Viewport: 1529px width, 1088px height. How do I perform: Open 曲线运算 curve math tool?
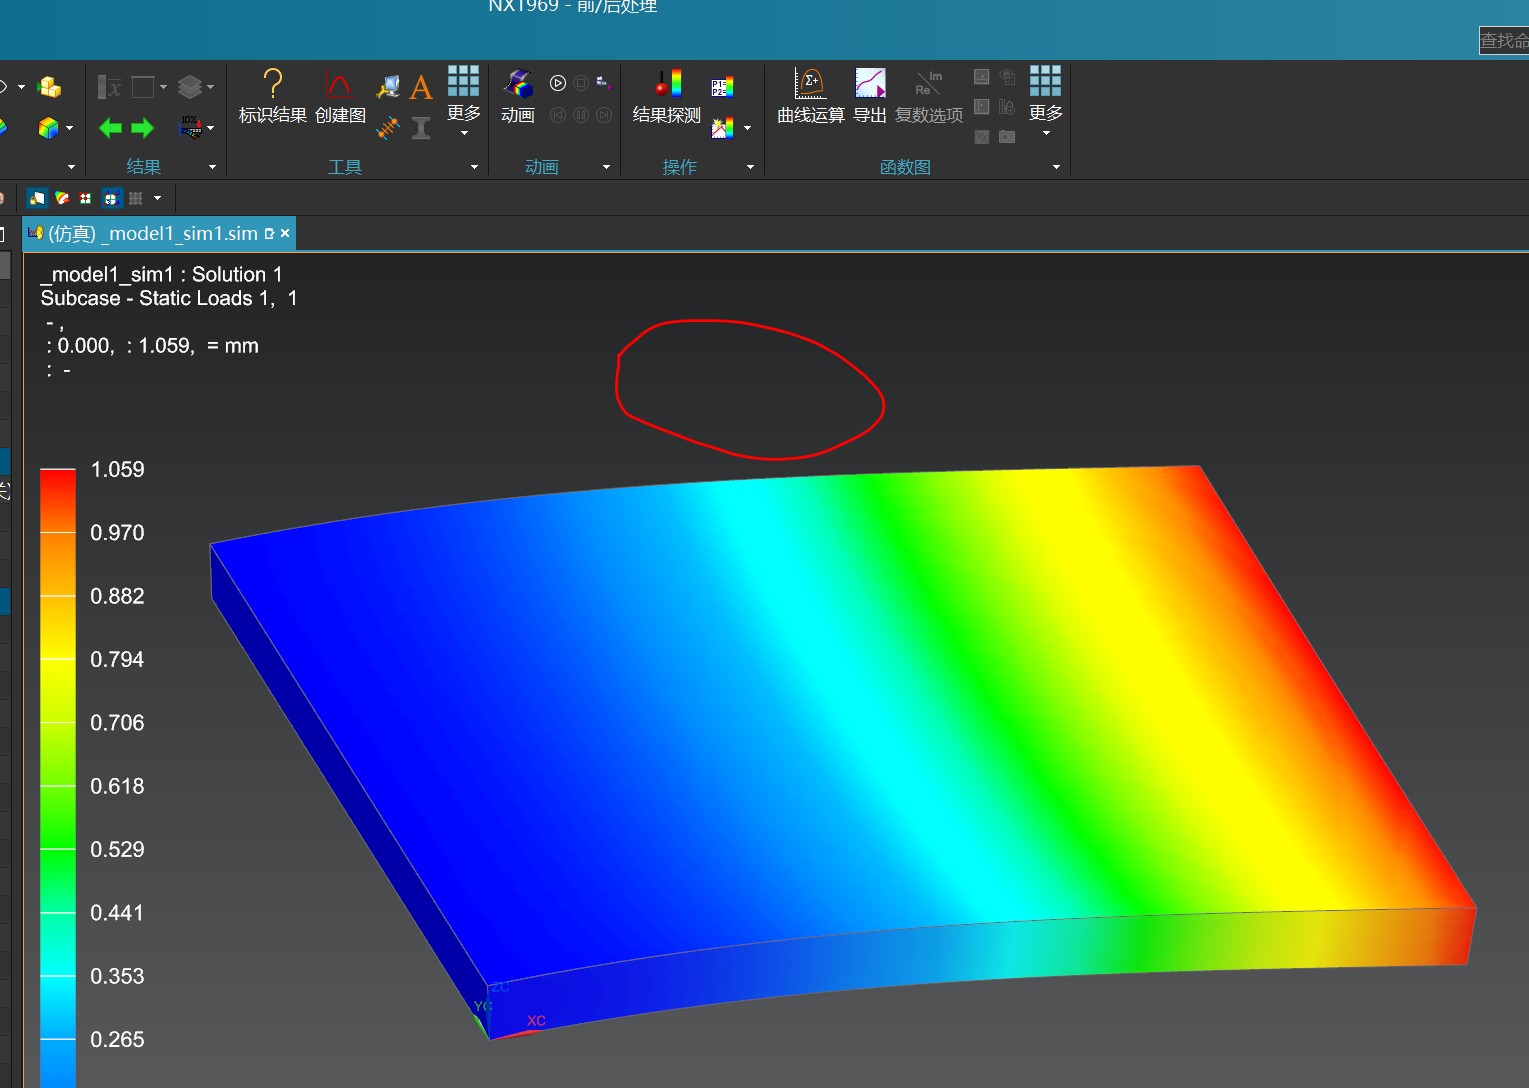[x=811, y=97]
